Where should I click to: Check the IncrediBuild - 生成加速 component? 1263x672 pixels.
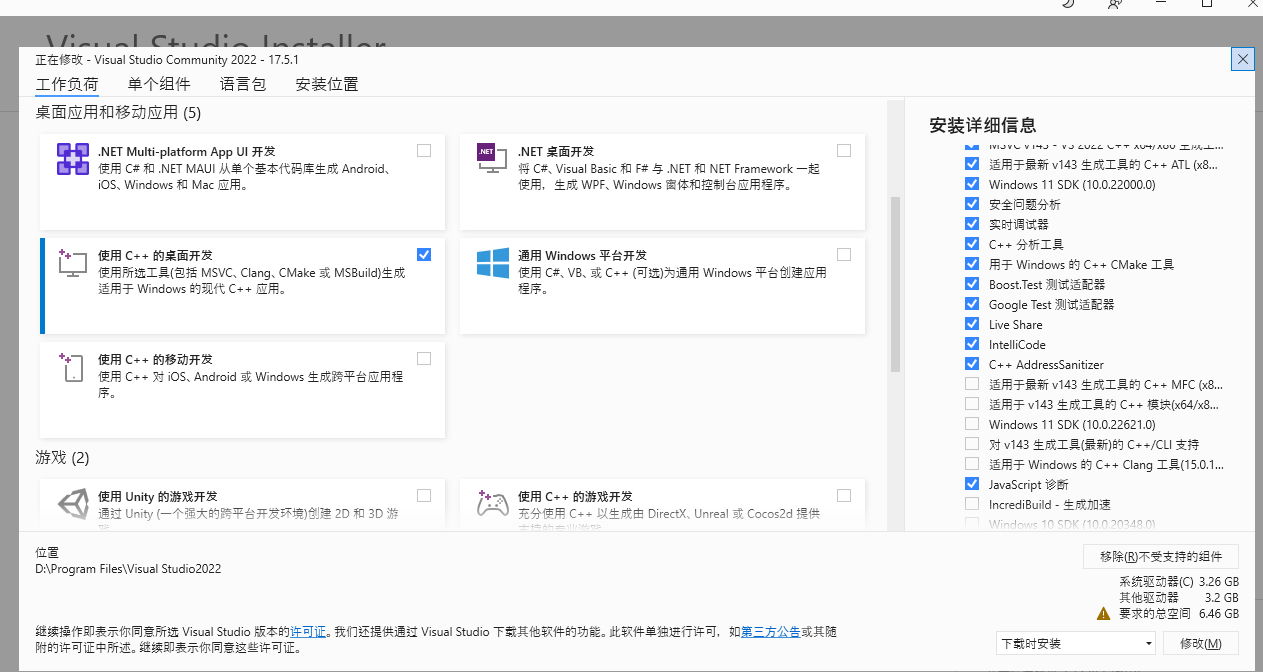pyautogui.click(x=972, y=504)
